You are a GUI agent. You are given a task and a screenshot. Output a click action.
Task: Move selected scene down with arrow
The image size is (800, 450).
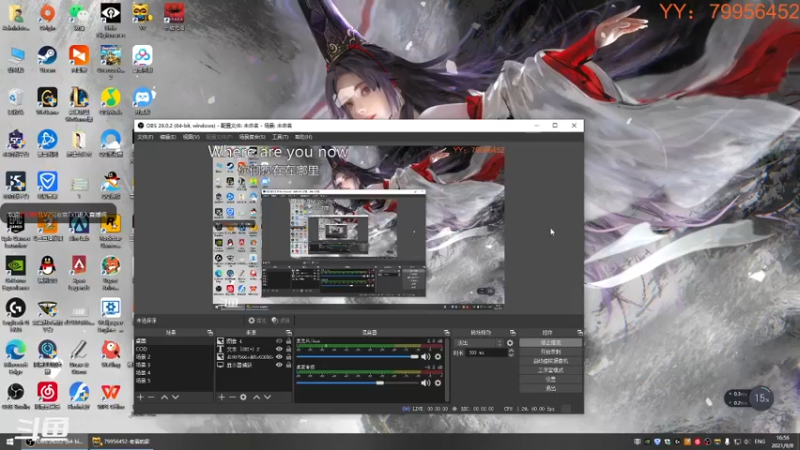(x=176, y=397)
